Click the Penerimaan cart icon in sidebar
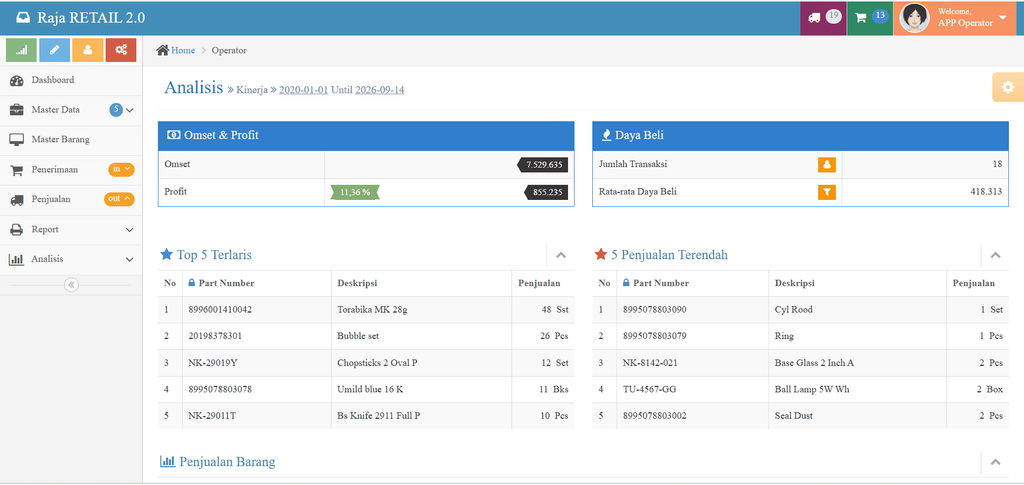 tap(16, 171)
